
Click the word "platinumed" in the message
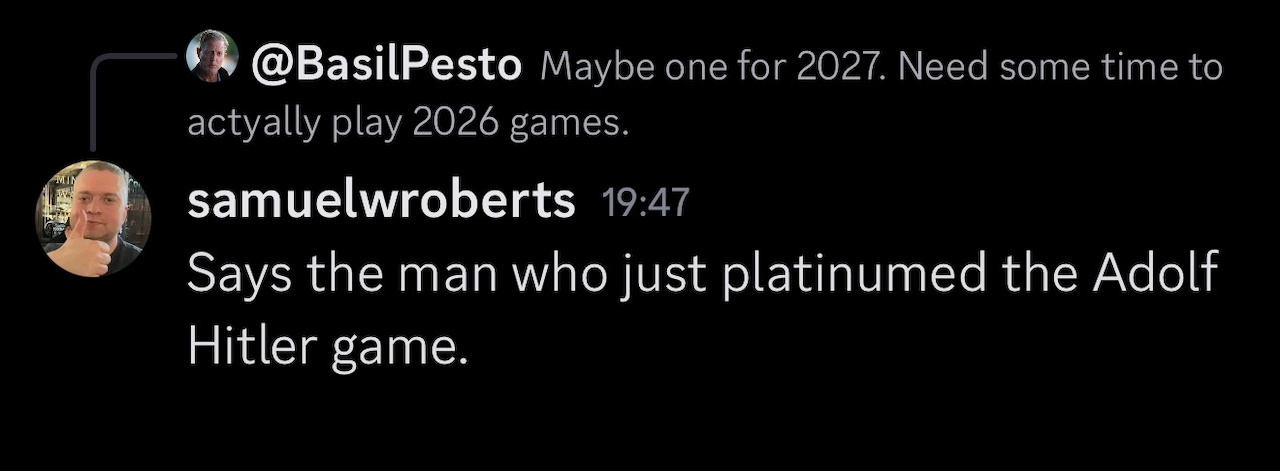coord(854,275)
